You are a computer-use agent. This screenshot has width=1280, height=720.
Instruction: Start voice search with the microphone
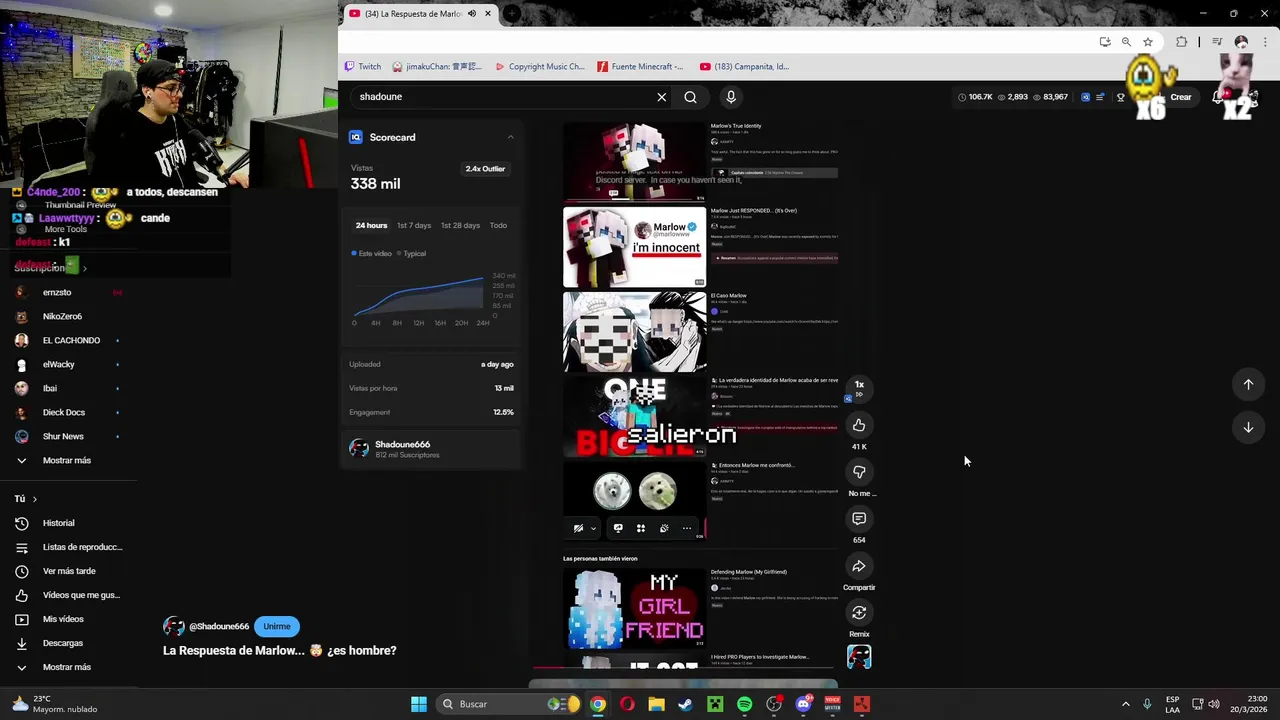(x=731, y=97)
